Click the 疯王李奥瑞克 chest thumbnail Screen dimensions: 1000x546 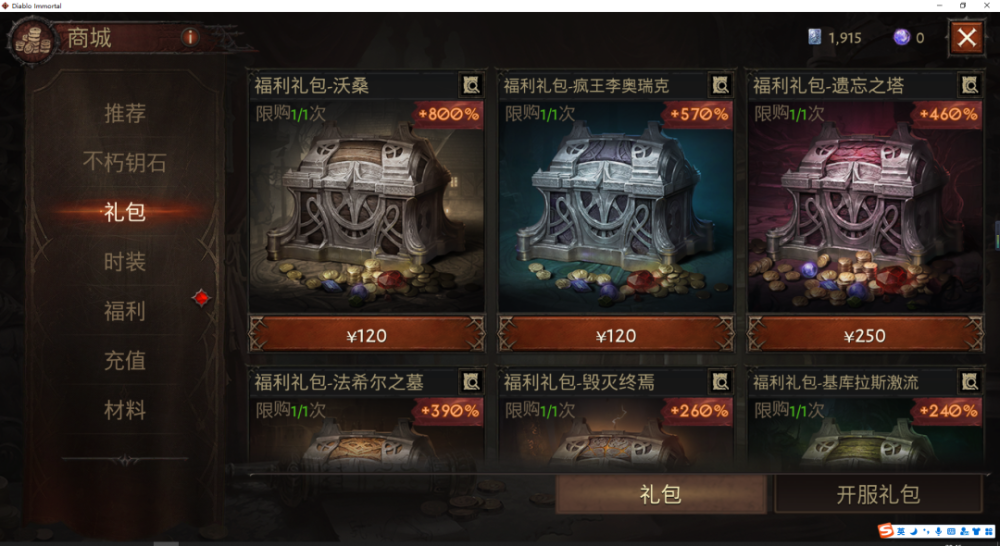(616, 206)
